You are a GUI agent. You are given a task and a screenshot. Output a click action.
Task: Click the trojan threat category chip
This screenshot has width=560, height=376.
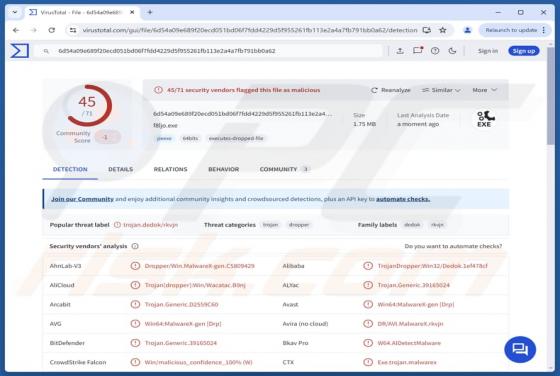click(270, 225)
